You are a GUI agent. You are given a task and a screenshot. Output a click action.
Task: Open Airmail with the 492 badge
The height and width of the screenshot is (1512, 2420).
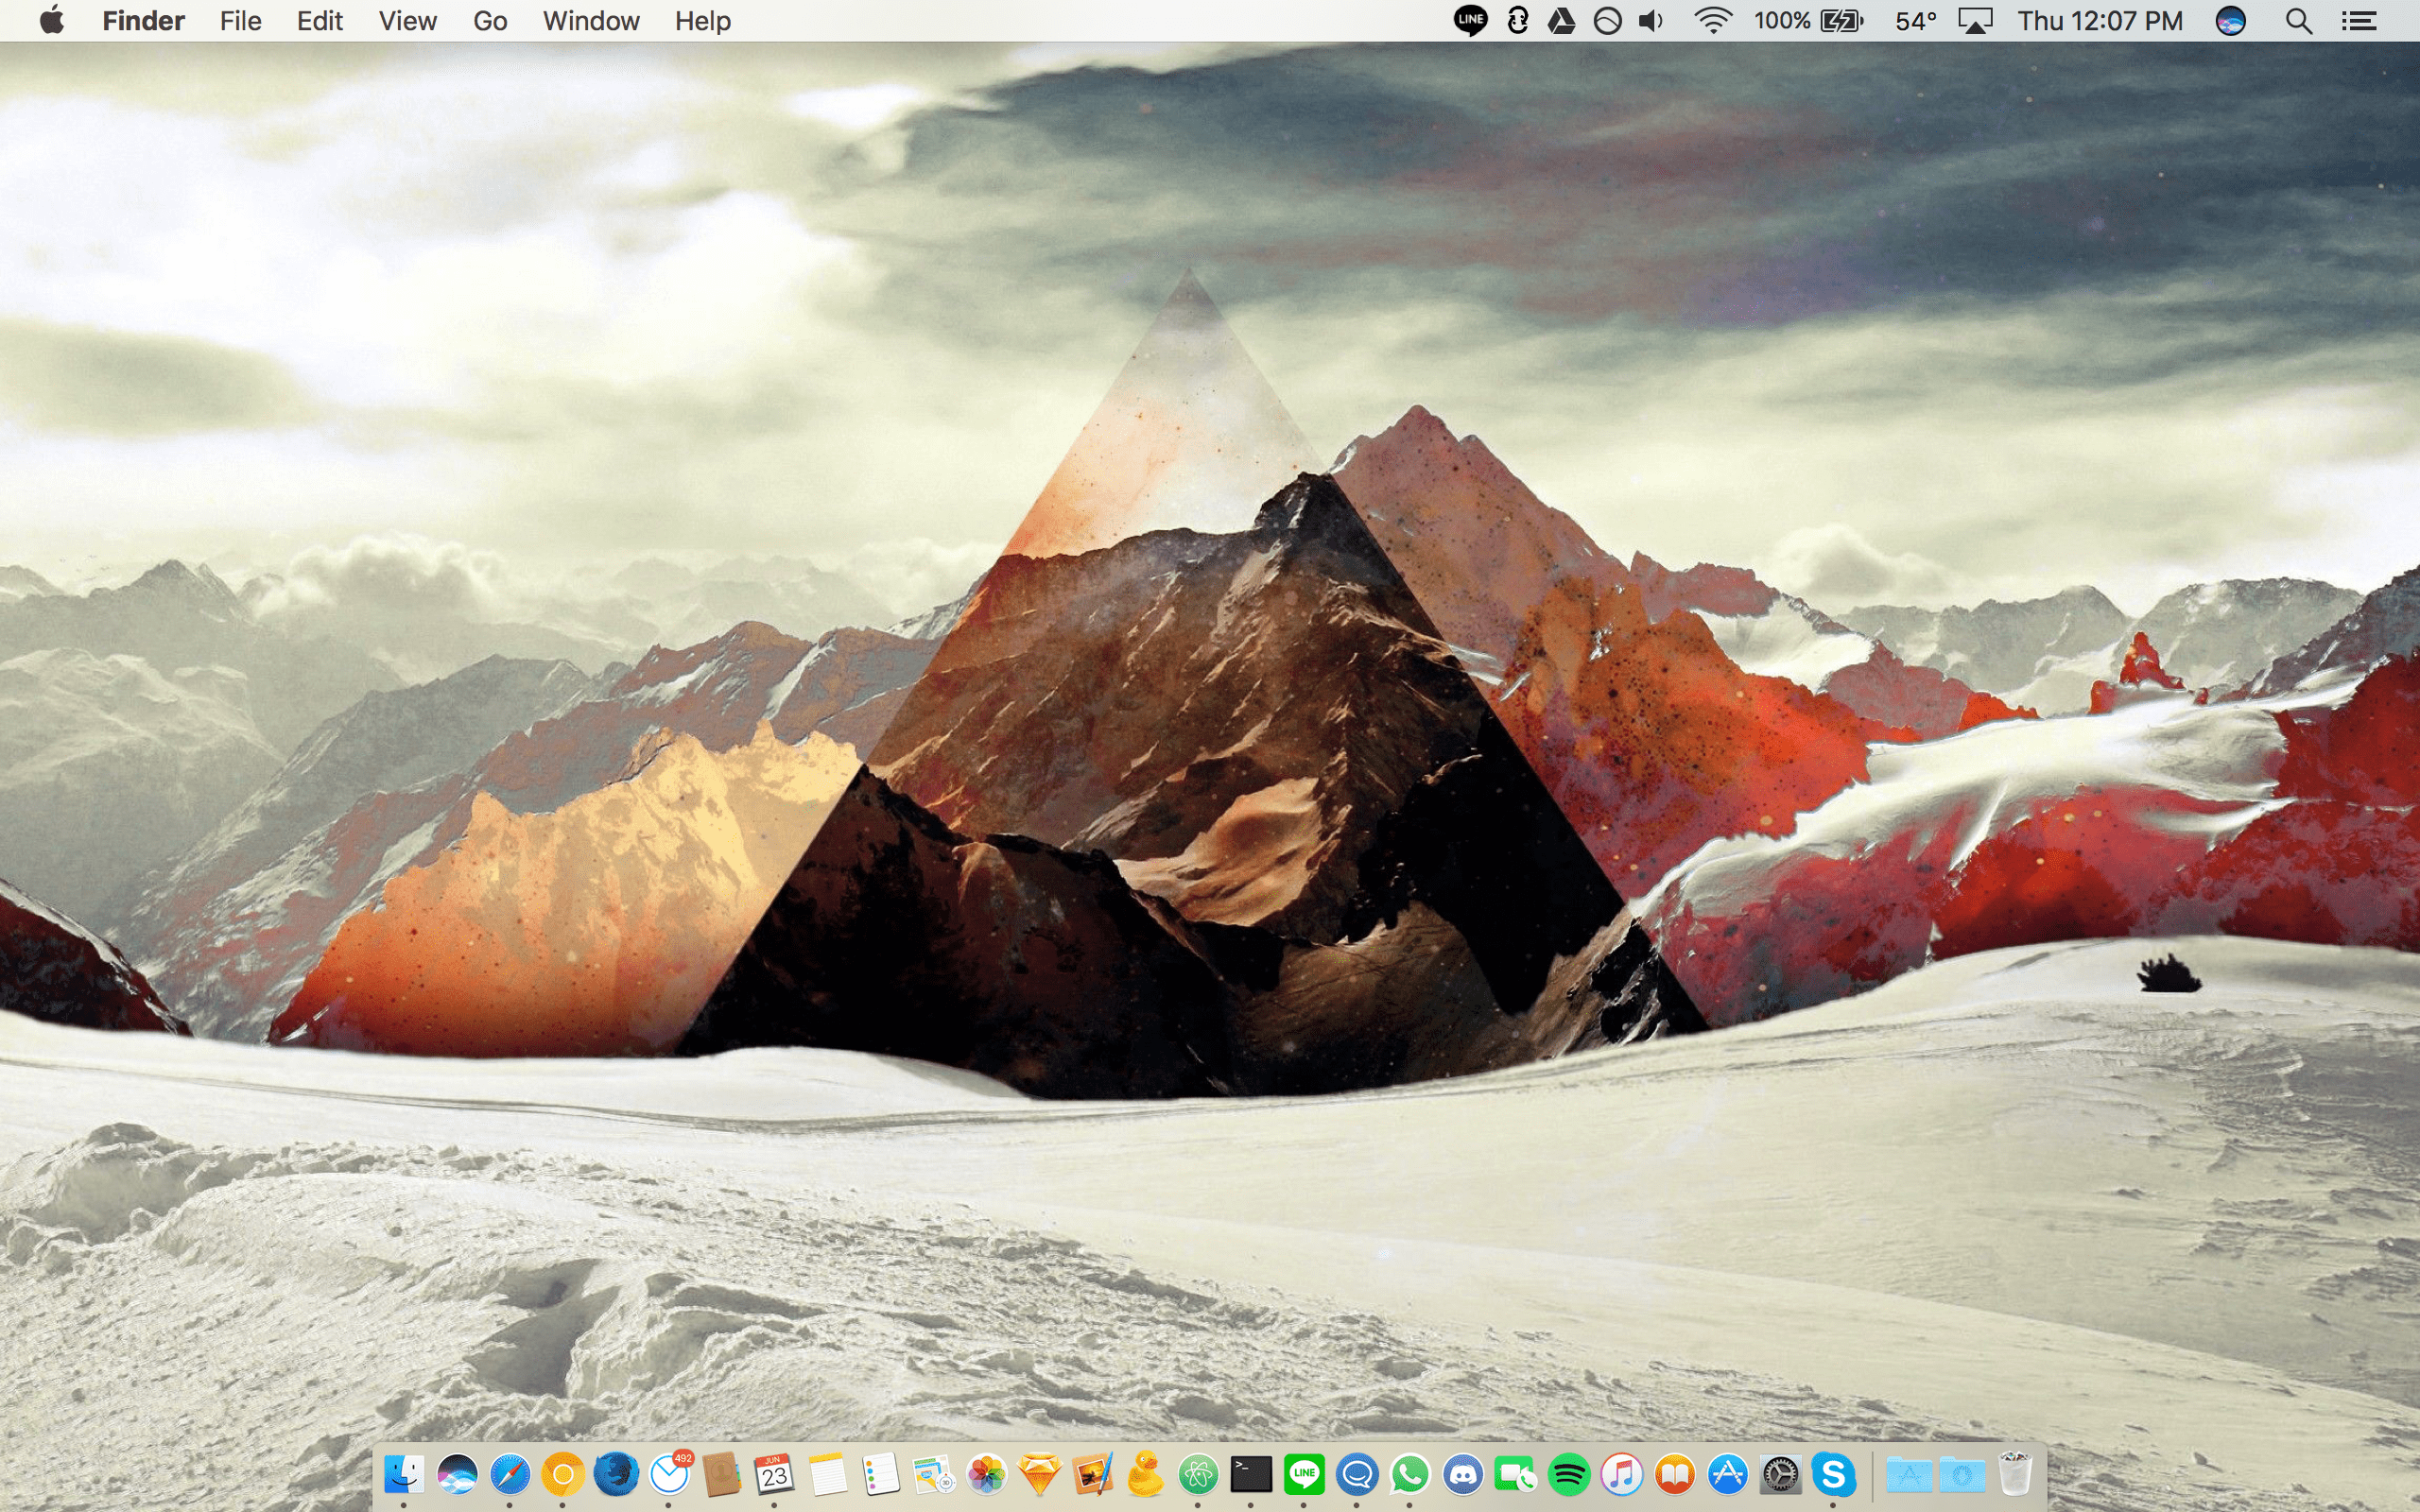(669, 1474)
